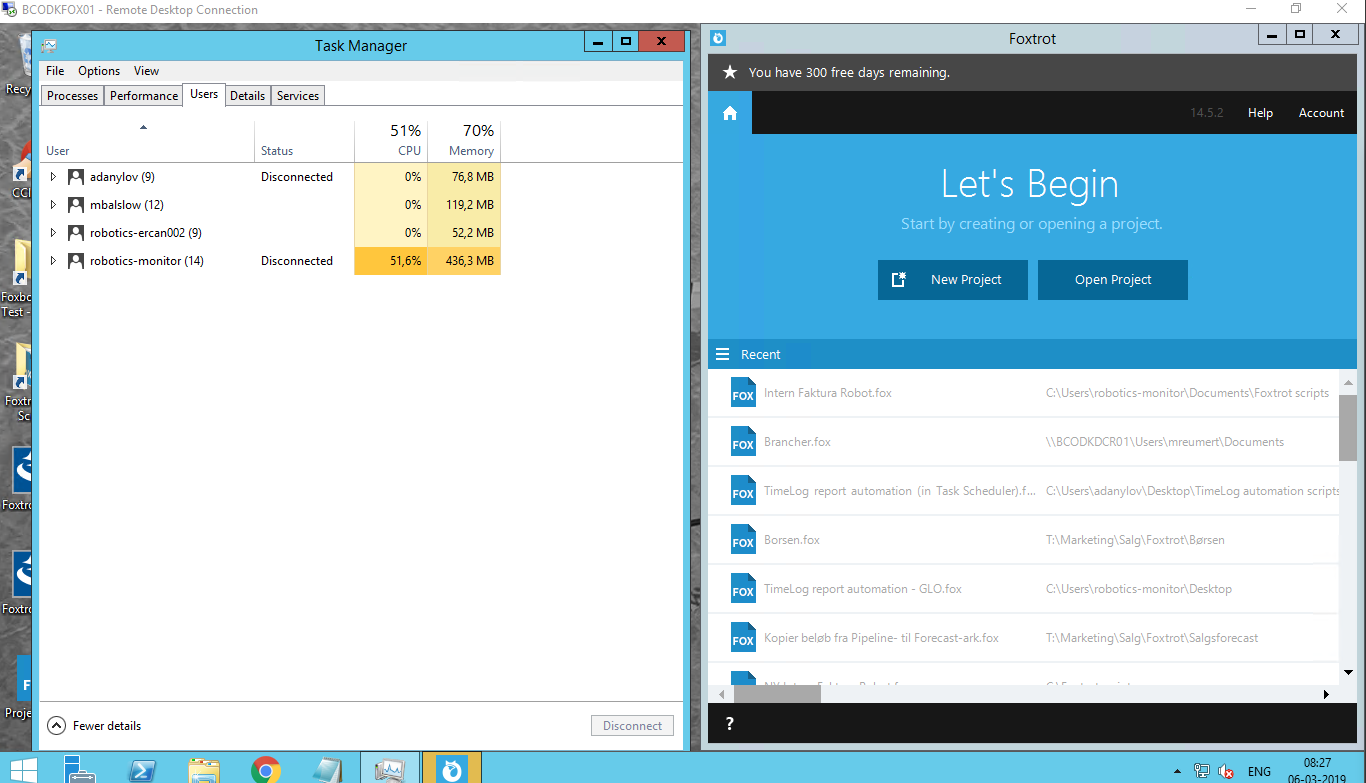1366x783 pixels.
Task: Click the Foxtrot version number 14.5.2
Action: click(x=1207, y=113)
